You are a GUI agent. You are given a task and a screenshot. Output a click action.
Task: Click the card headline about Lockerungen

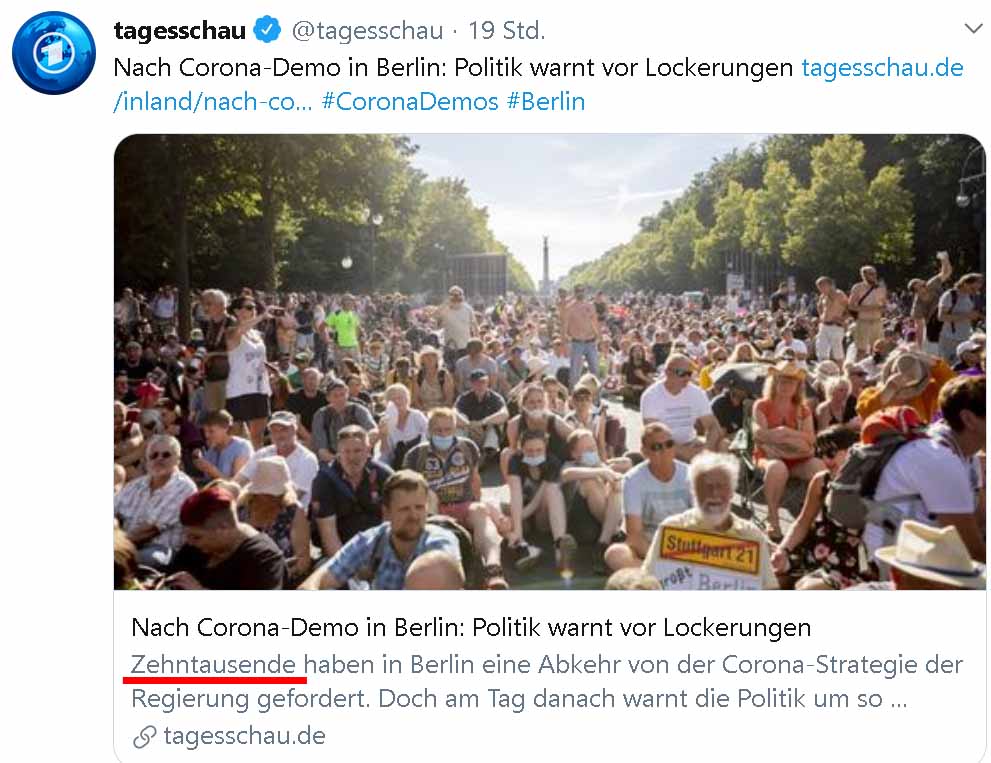(x=471, y=628)
